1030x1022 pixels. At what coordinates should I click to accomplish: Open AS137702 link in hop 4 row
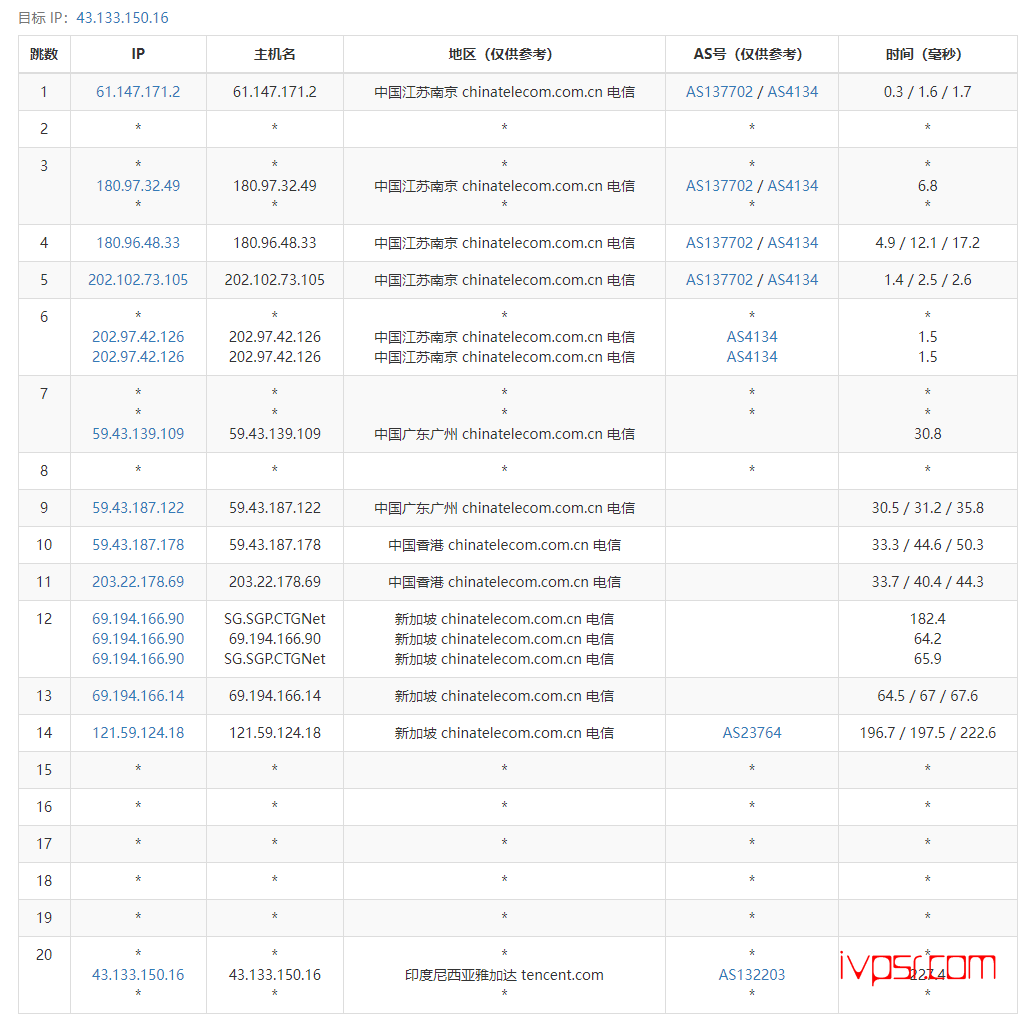[719, 243]
